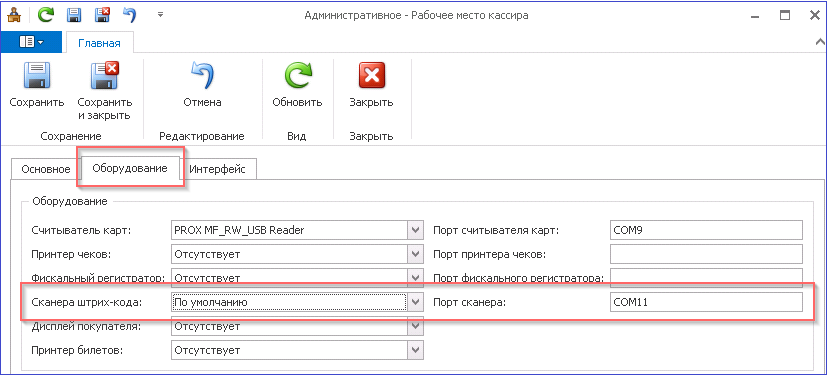This screenshot has height=375, width=827.
Task: Click the green refresh icon in quick access bar
Action: point(46,15)
